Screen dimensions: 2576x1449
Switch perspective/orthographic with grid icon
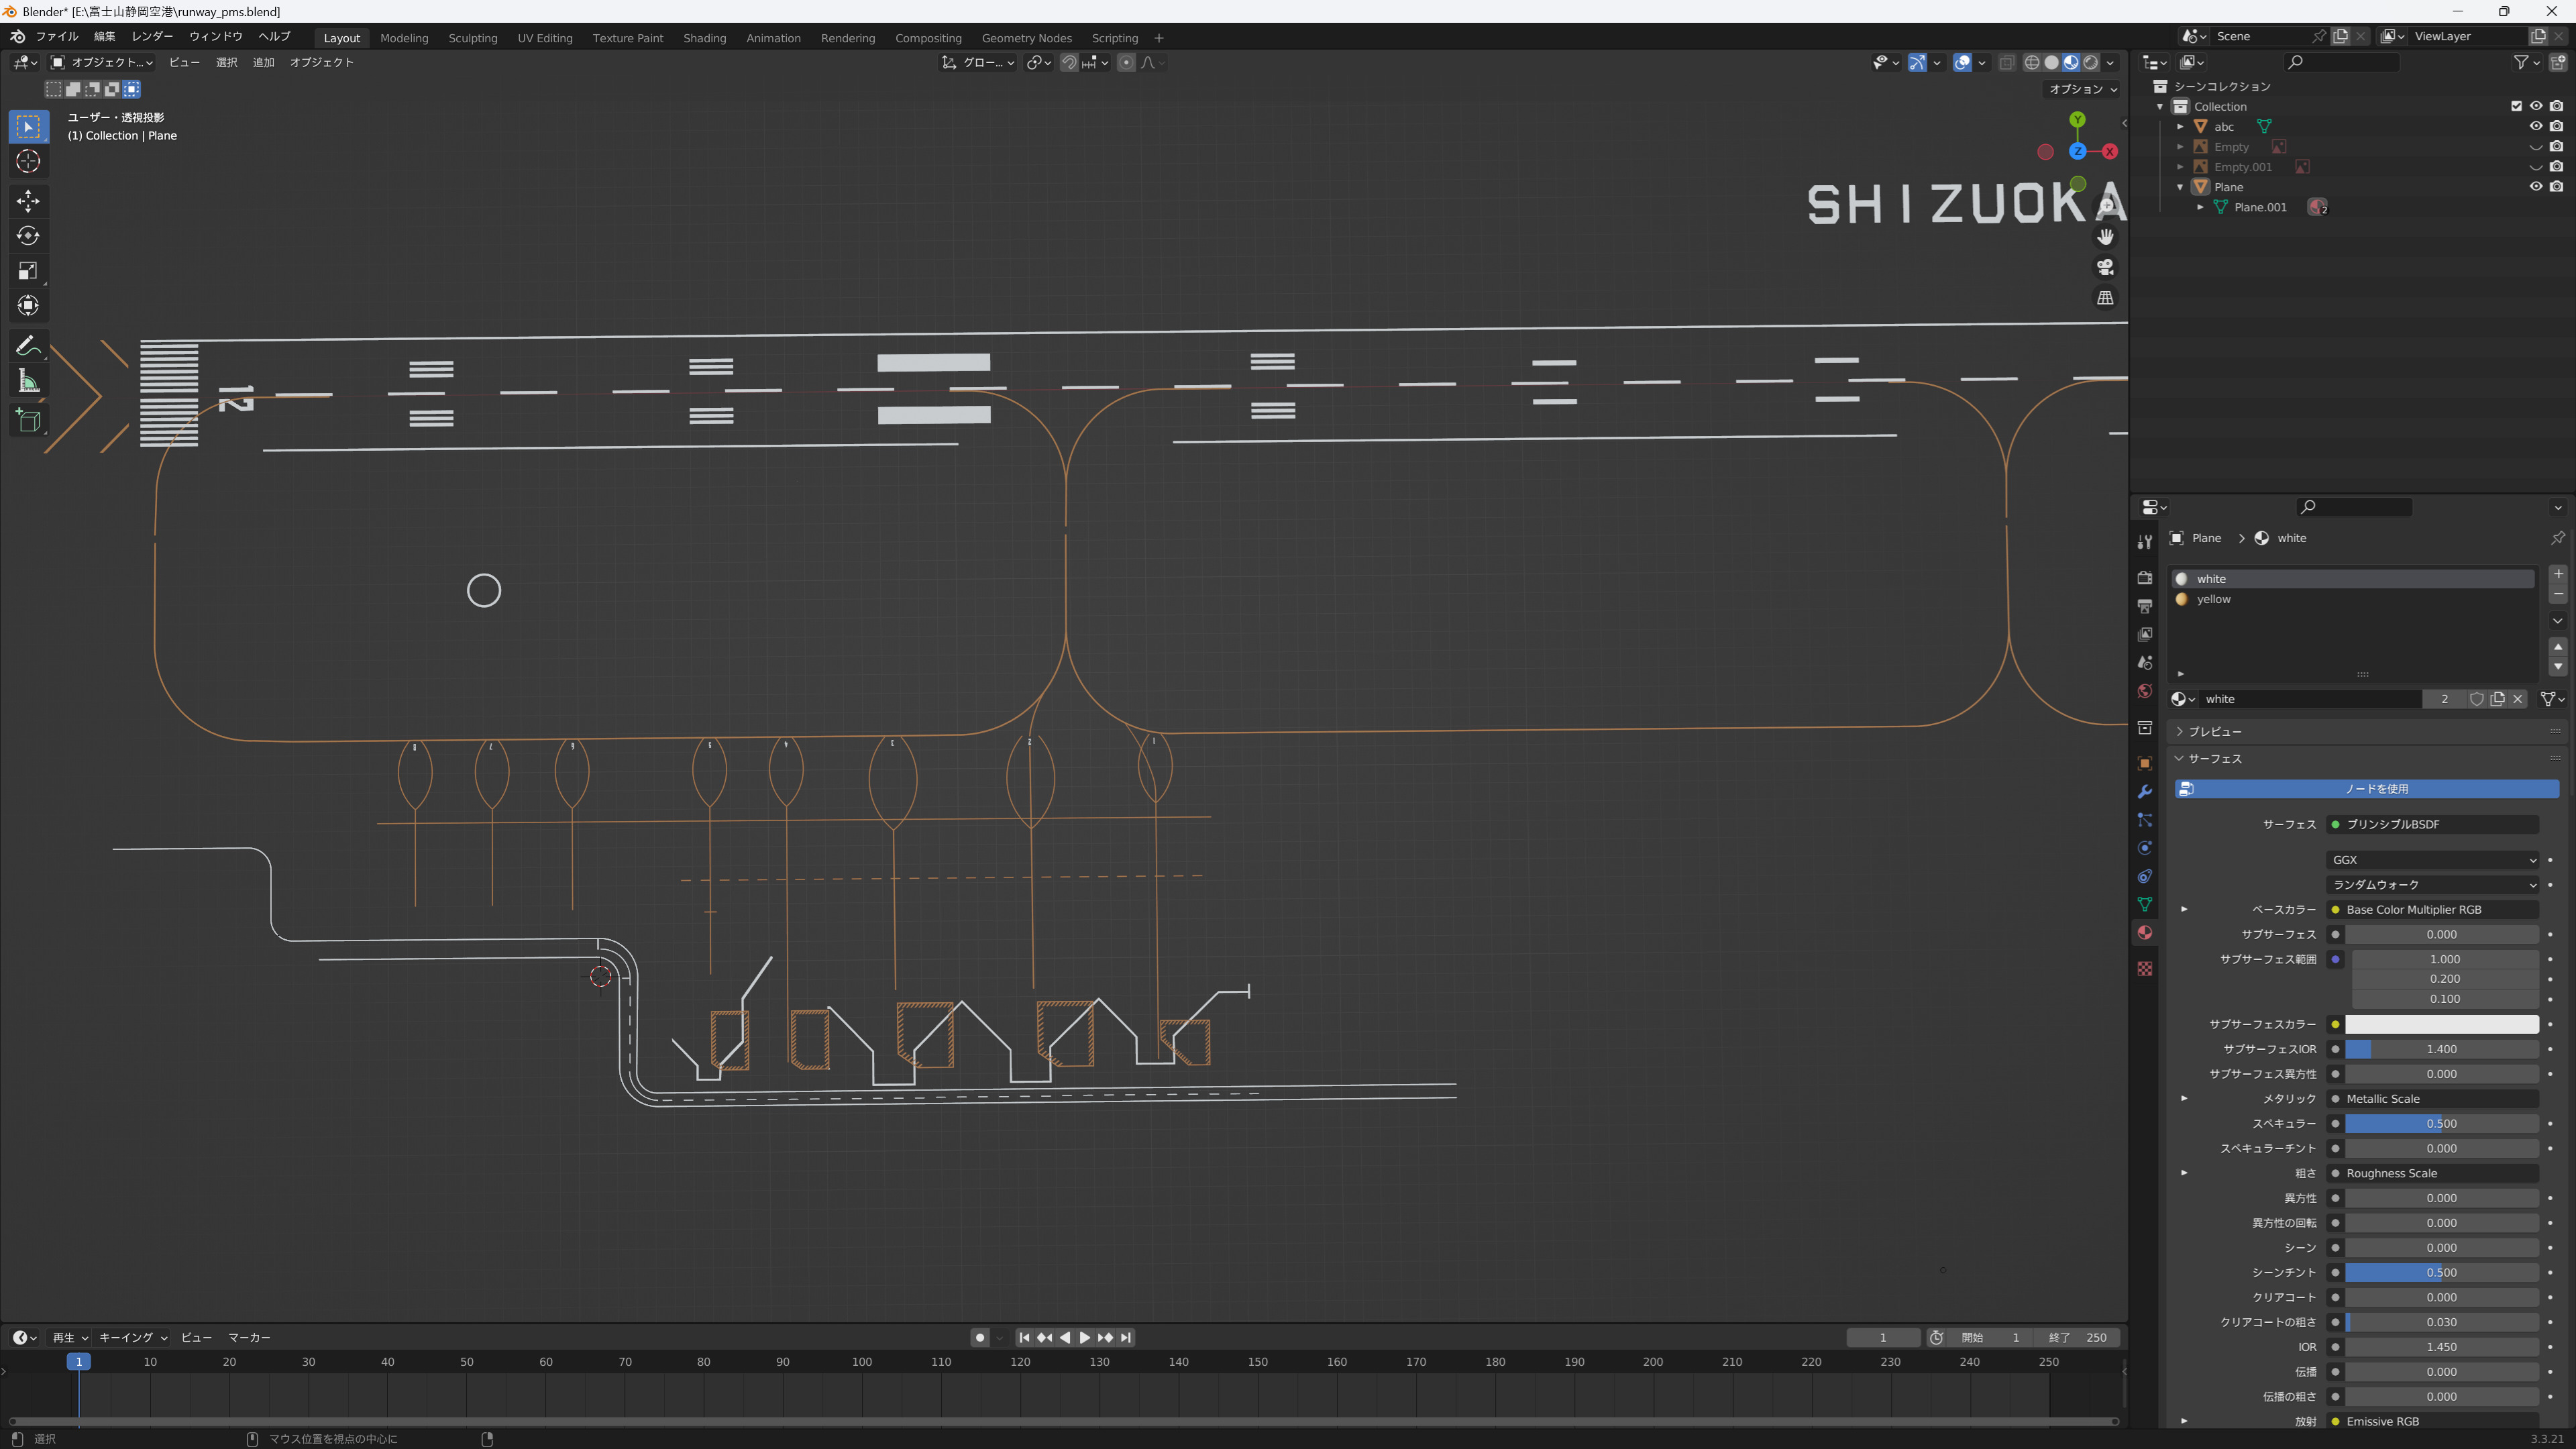click(x=2105, y=298)
